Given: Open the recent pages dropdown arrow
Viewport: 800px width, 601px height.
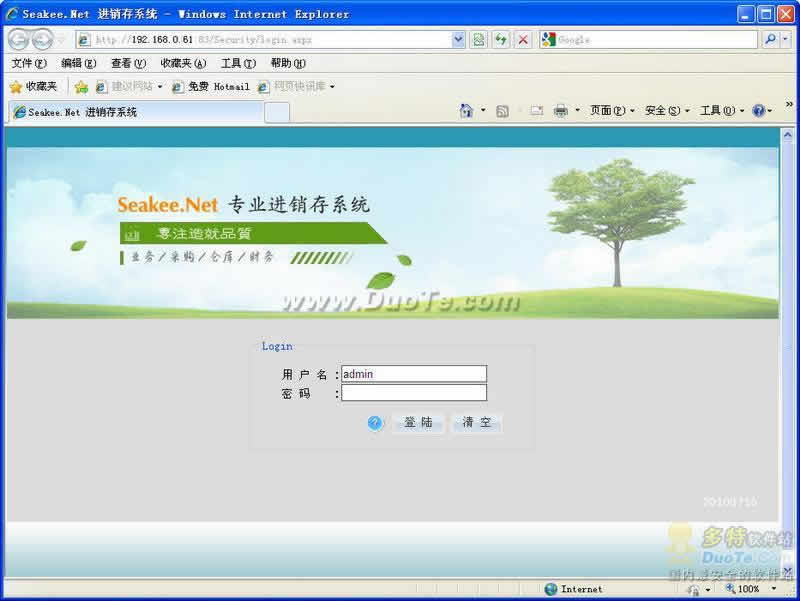Looking at the screenshot, I should click(61, 40).
